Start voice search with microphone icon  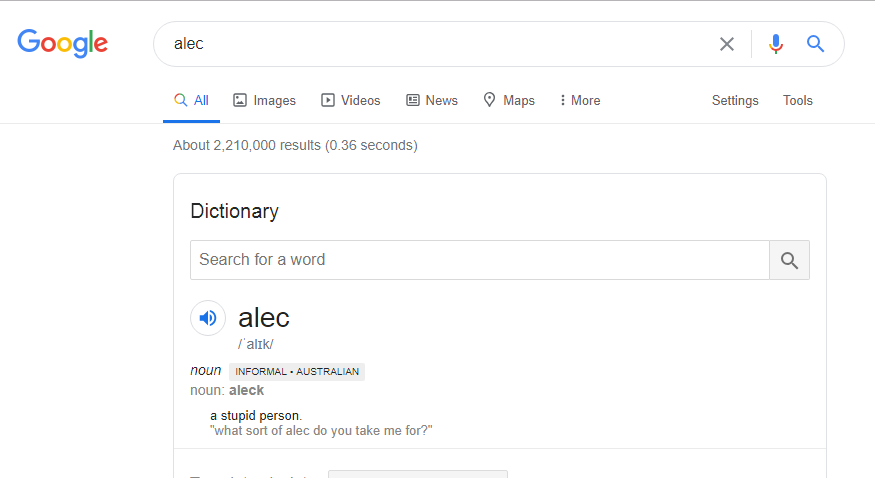[776, 44]
